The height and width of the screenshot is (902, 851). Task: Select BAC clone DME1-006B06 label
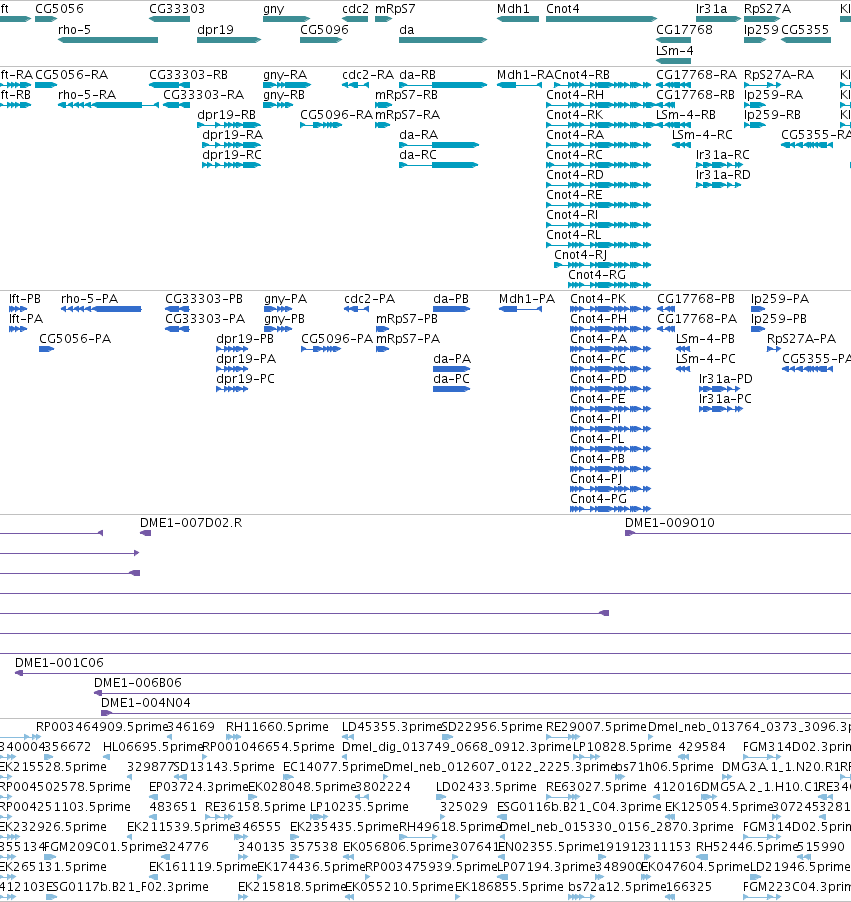click(138, 683)
